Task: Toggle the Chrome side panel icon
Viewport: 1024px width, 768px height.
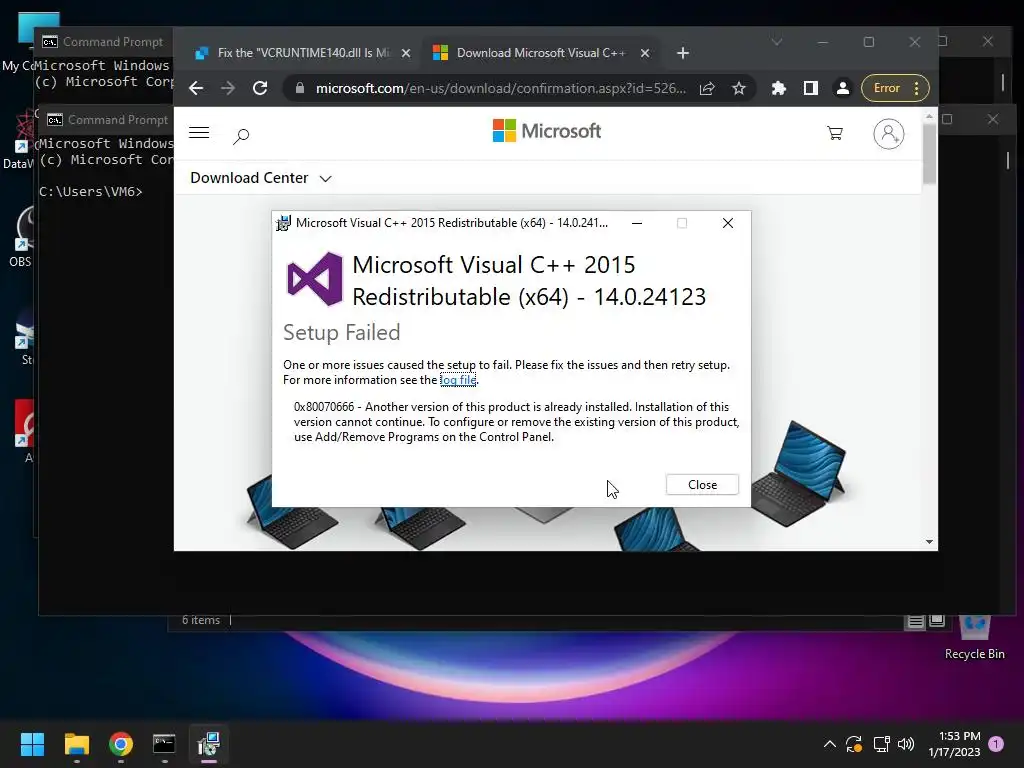Action: coord(810,88)
